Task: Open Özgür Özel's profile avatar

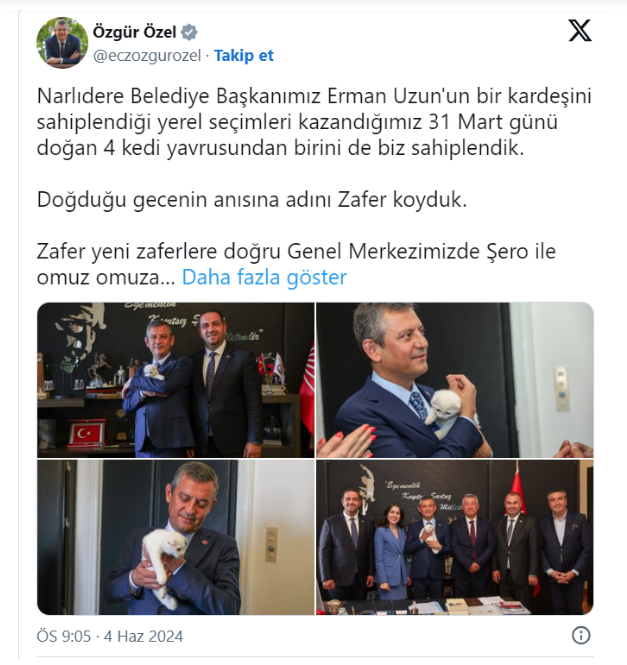Action: (62, 43)
